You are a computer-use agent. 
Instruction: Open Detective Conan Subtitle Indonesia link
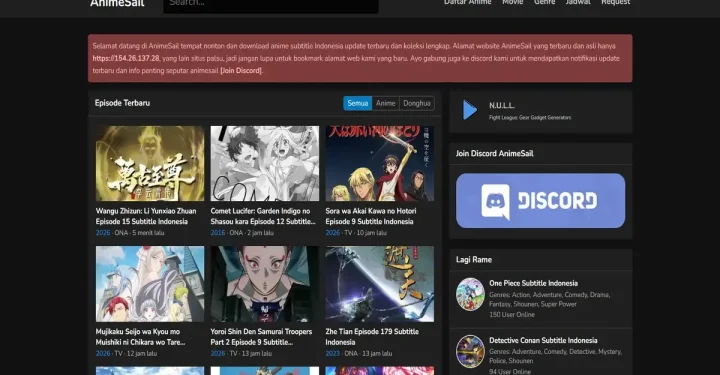pyautogui.click(x=543, y=340)
